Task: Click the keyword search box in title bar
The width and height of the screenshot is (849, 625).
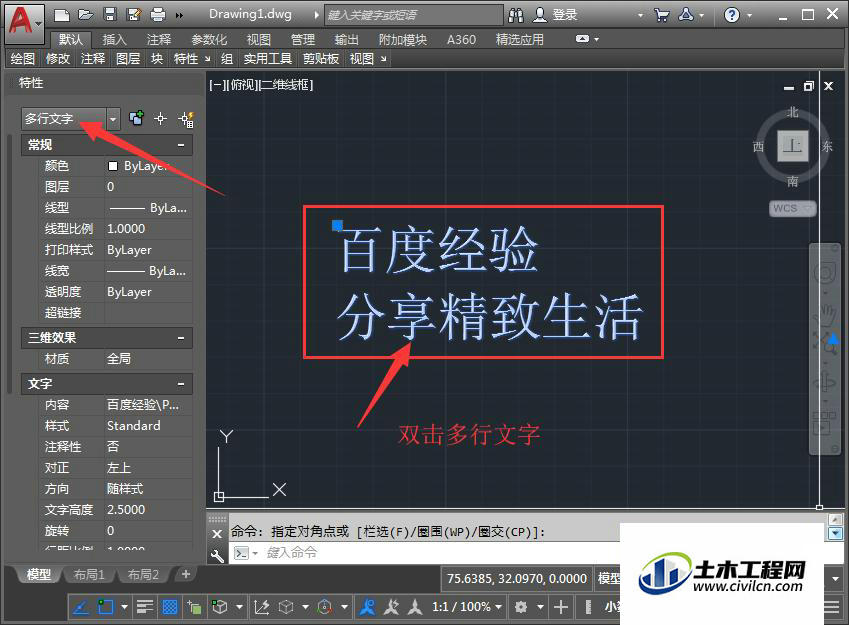Action: pyautogui.click(x=414, y=15)
